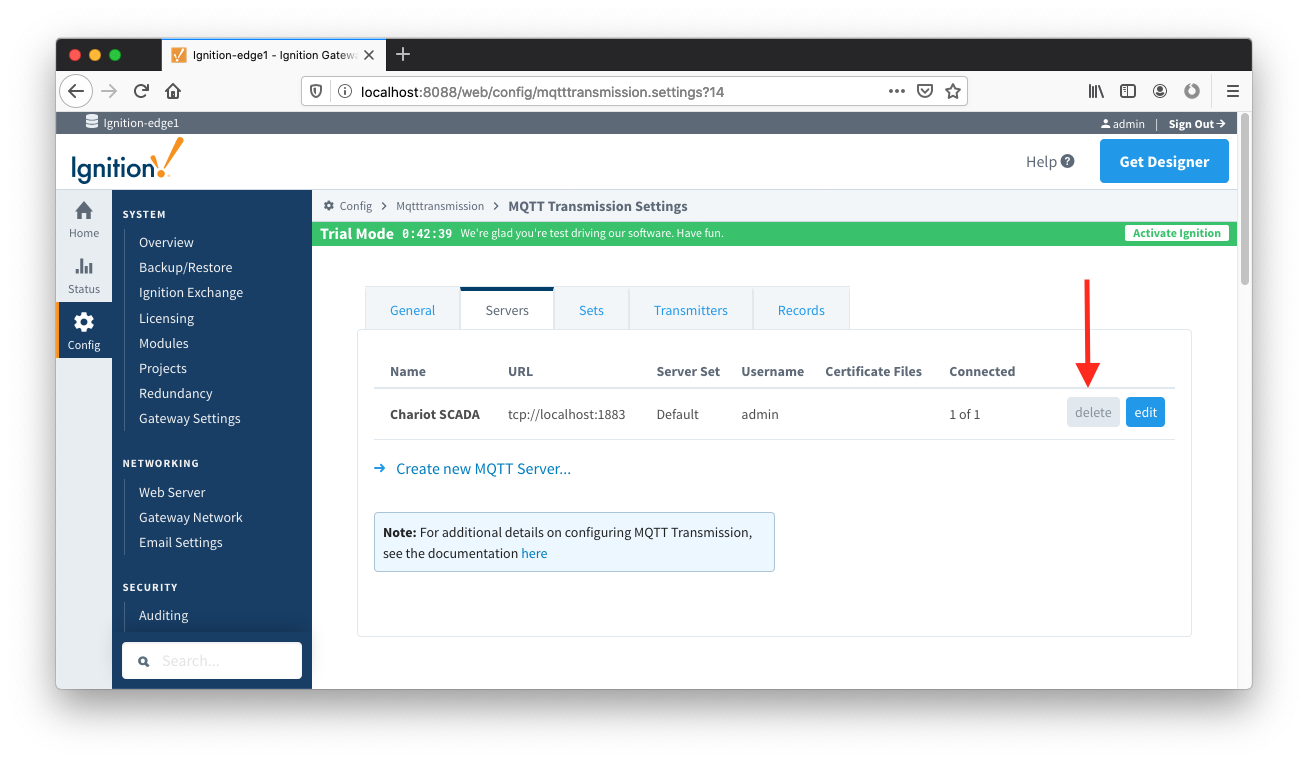Click the Help question mark icon

point(1068,161)
